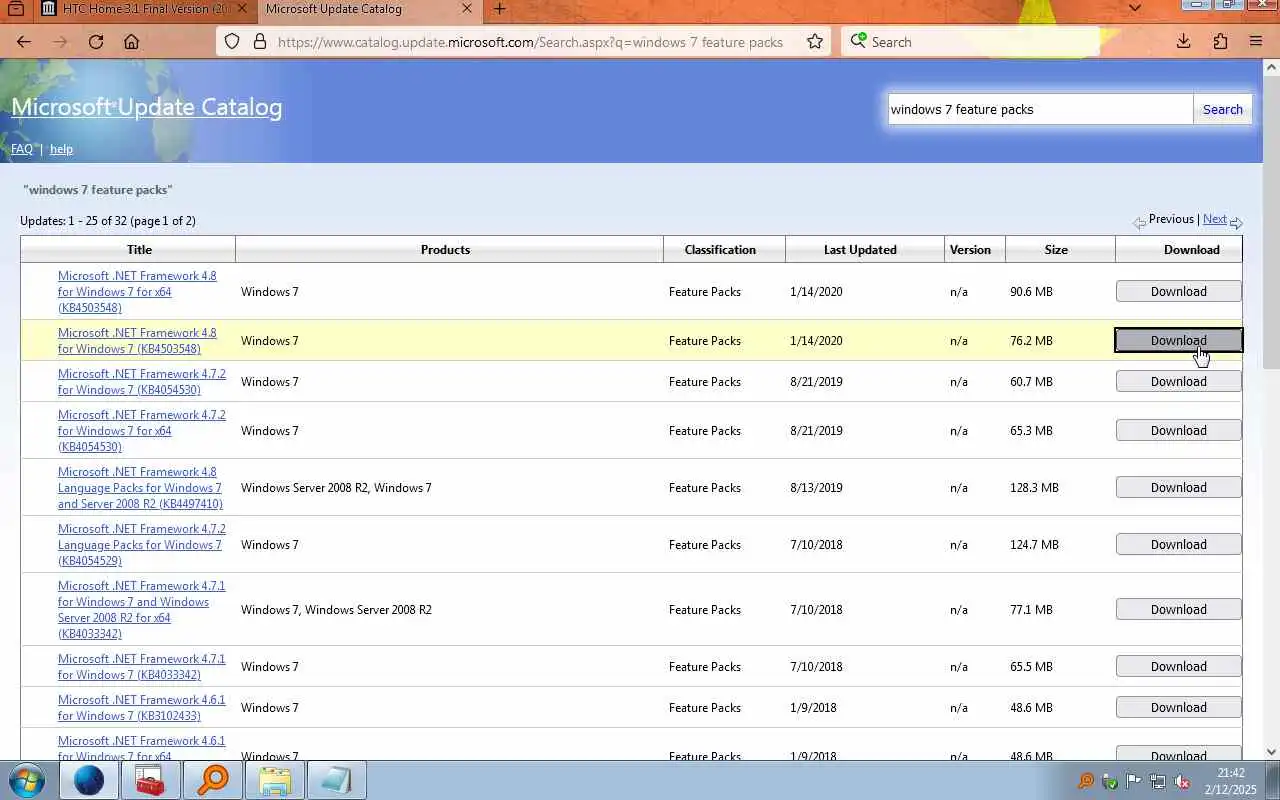Viewport: 1280px width, 800px height.
Task: Go to the Next results page
Action: [x=1214, y=219]
